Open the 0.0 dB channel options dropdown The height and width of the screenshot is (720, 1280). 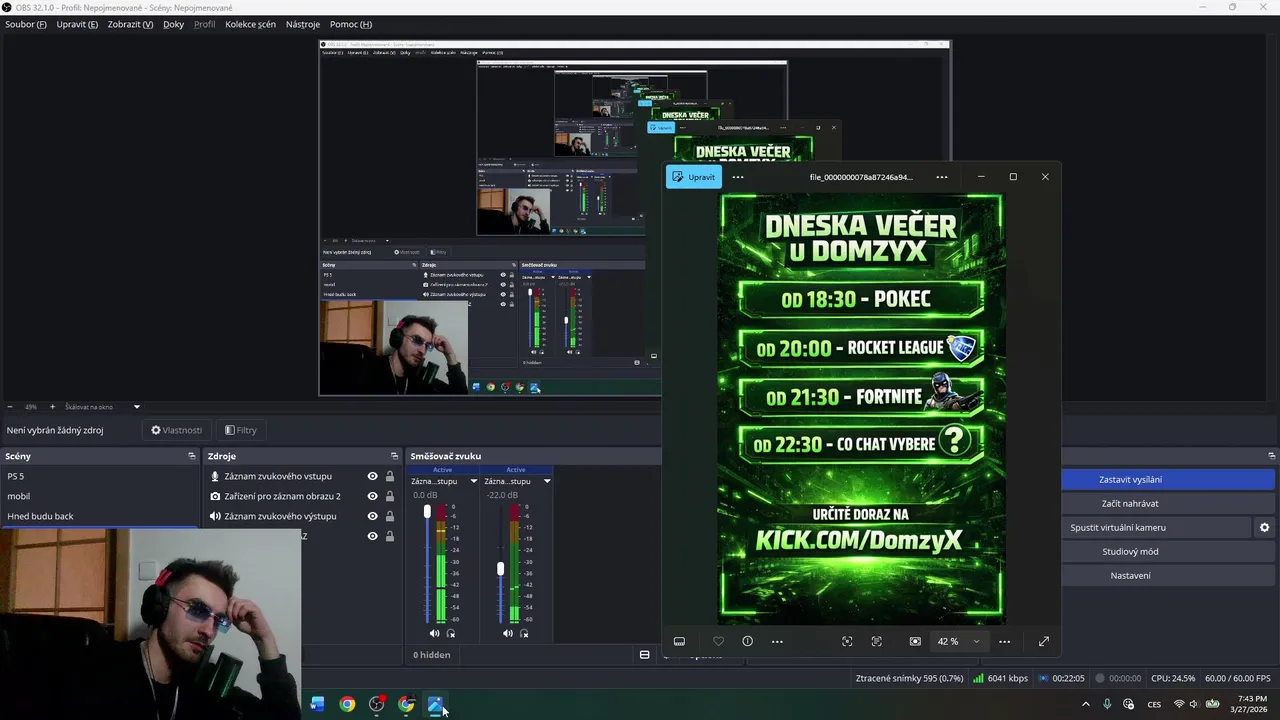[474, 481]
